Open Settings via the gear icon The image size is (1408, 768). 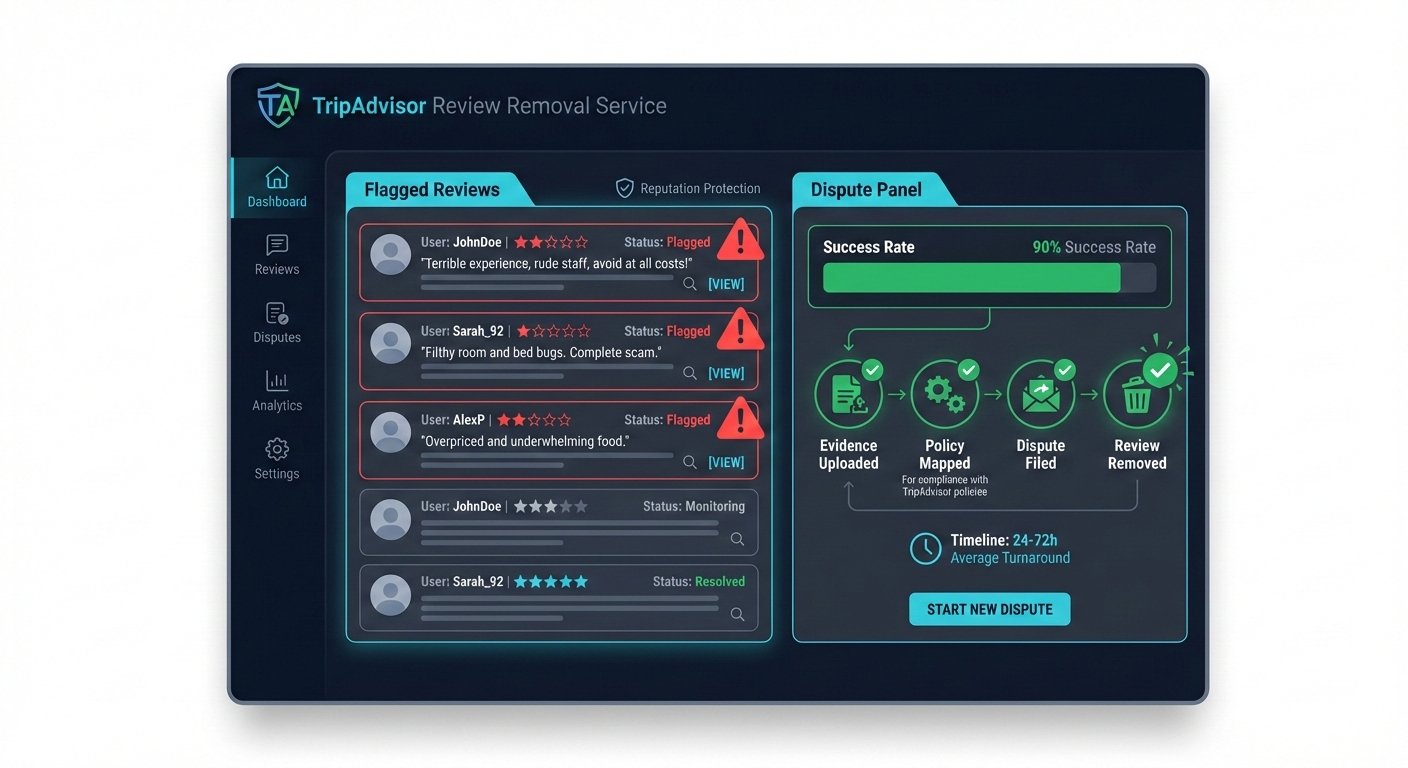(277, 448)
